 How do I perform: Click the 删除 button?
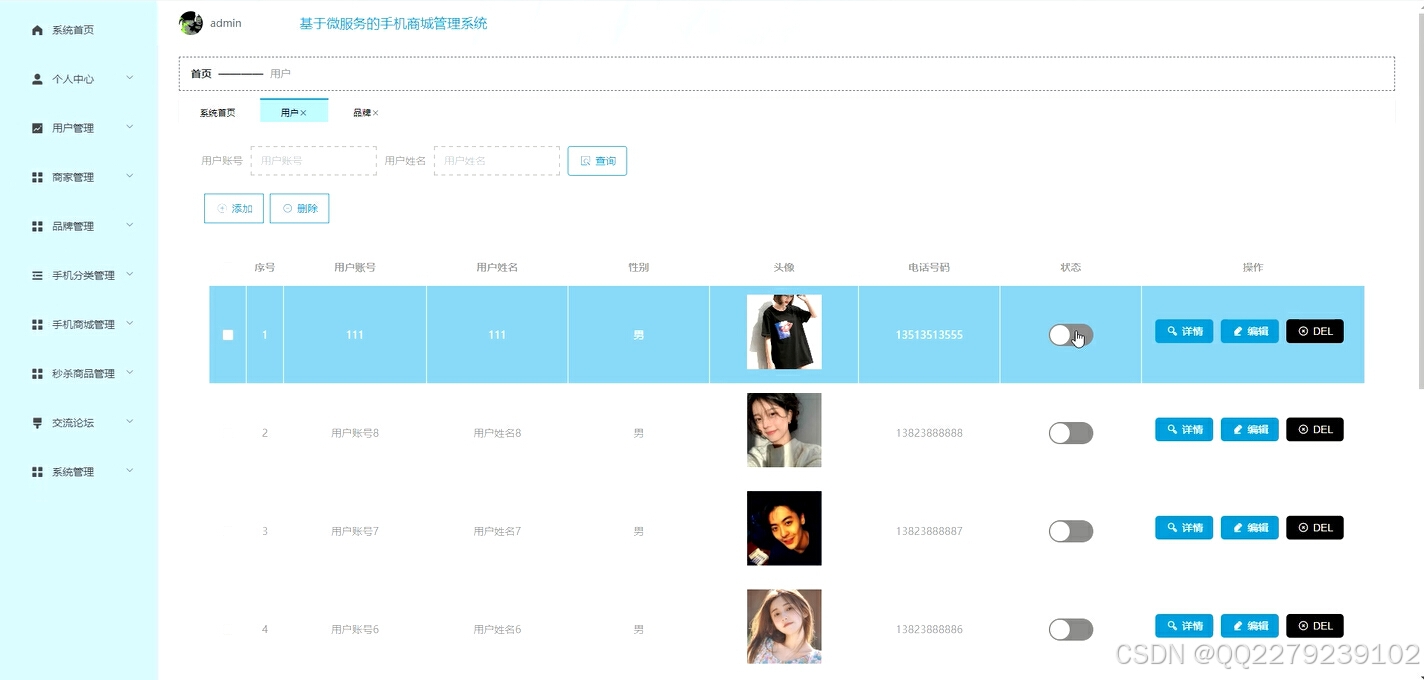299,209
